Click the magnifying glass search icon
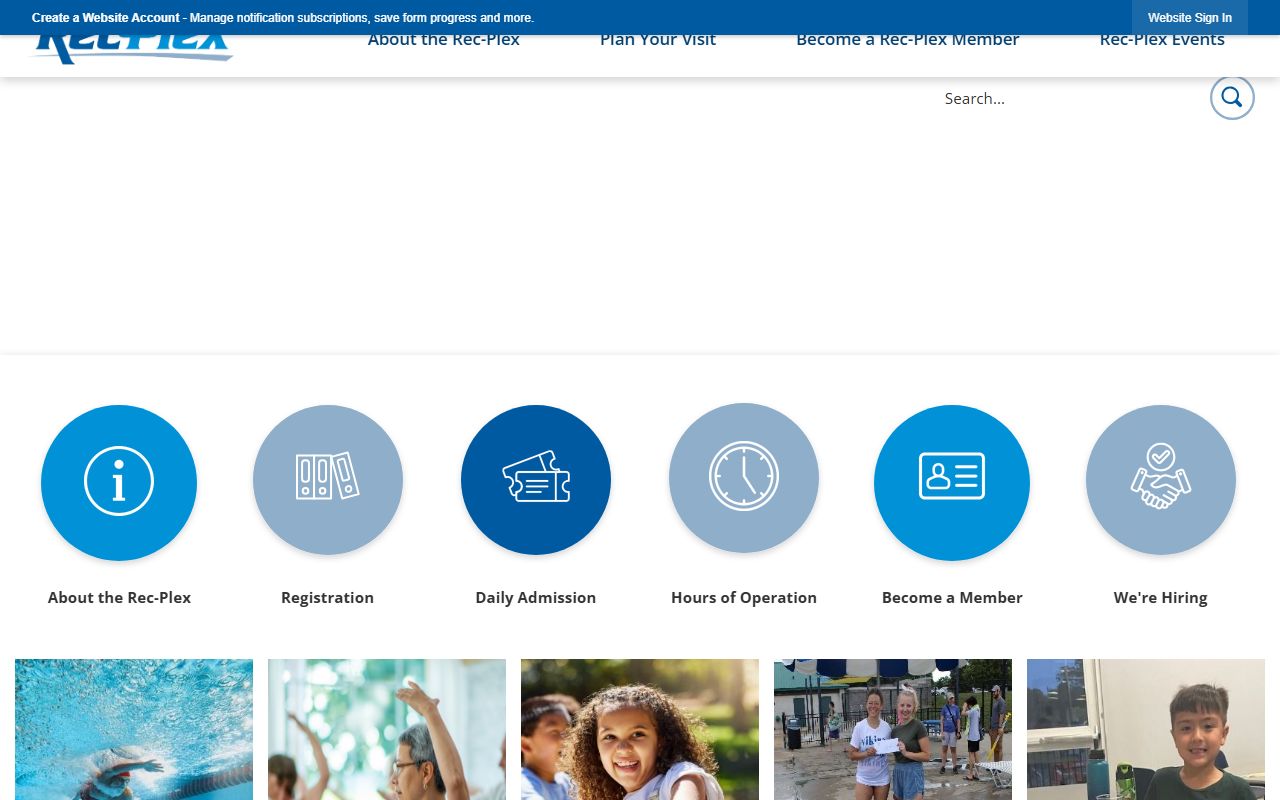 1232,98
